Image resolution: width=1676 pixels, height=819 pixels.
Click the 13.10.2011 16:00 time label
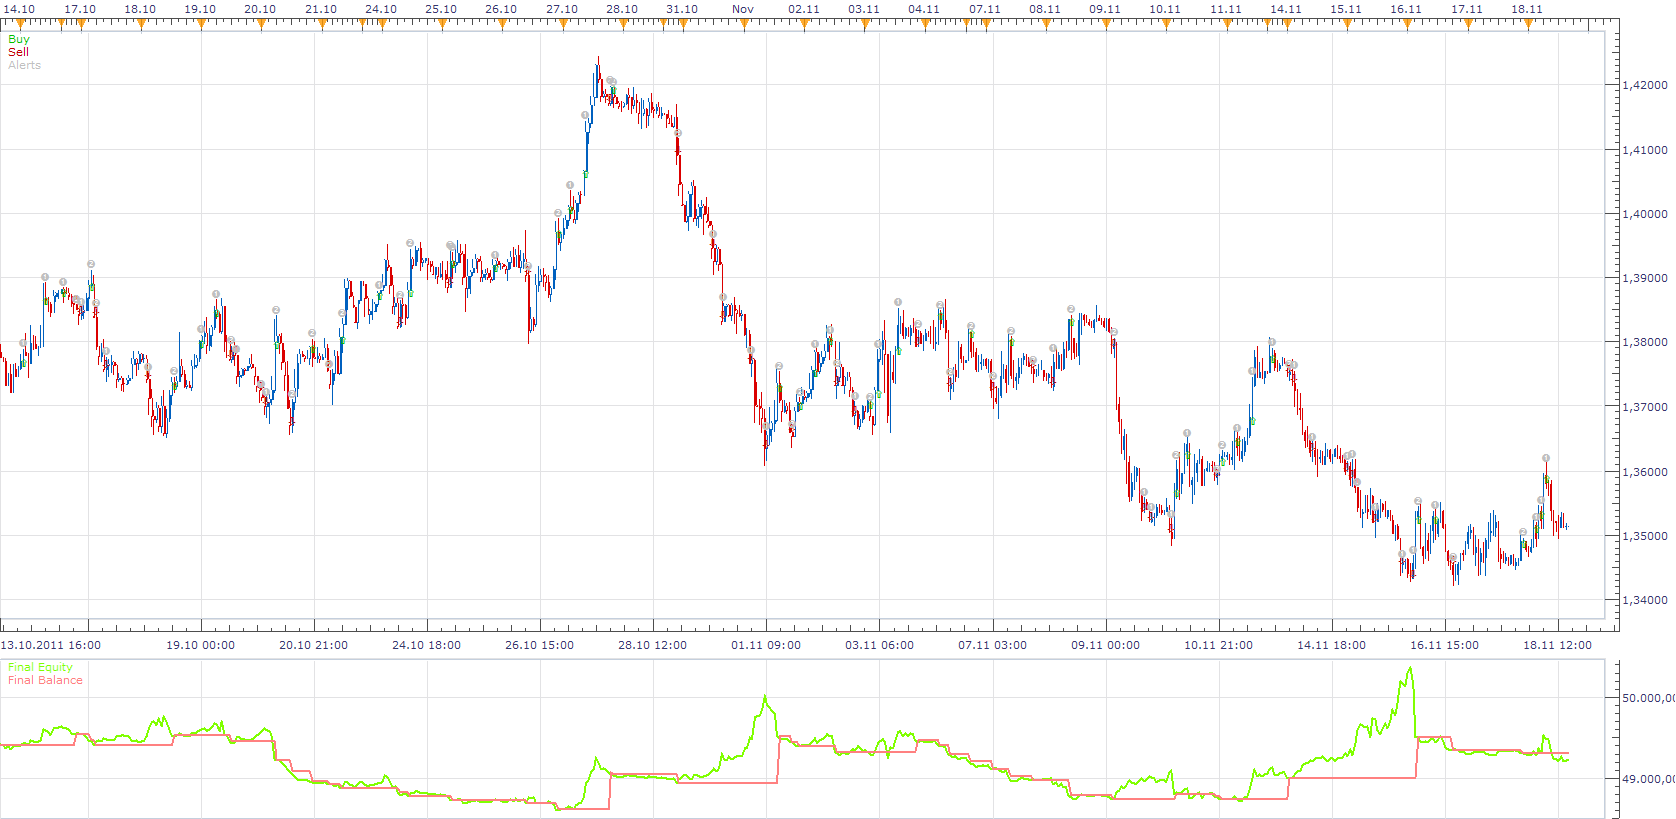pos(51,645)
